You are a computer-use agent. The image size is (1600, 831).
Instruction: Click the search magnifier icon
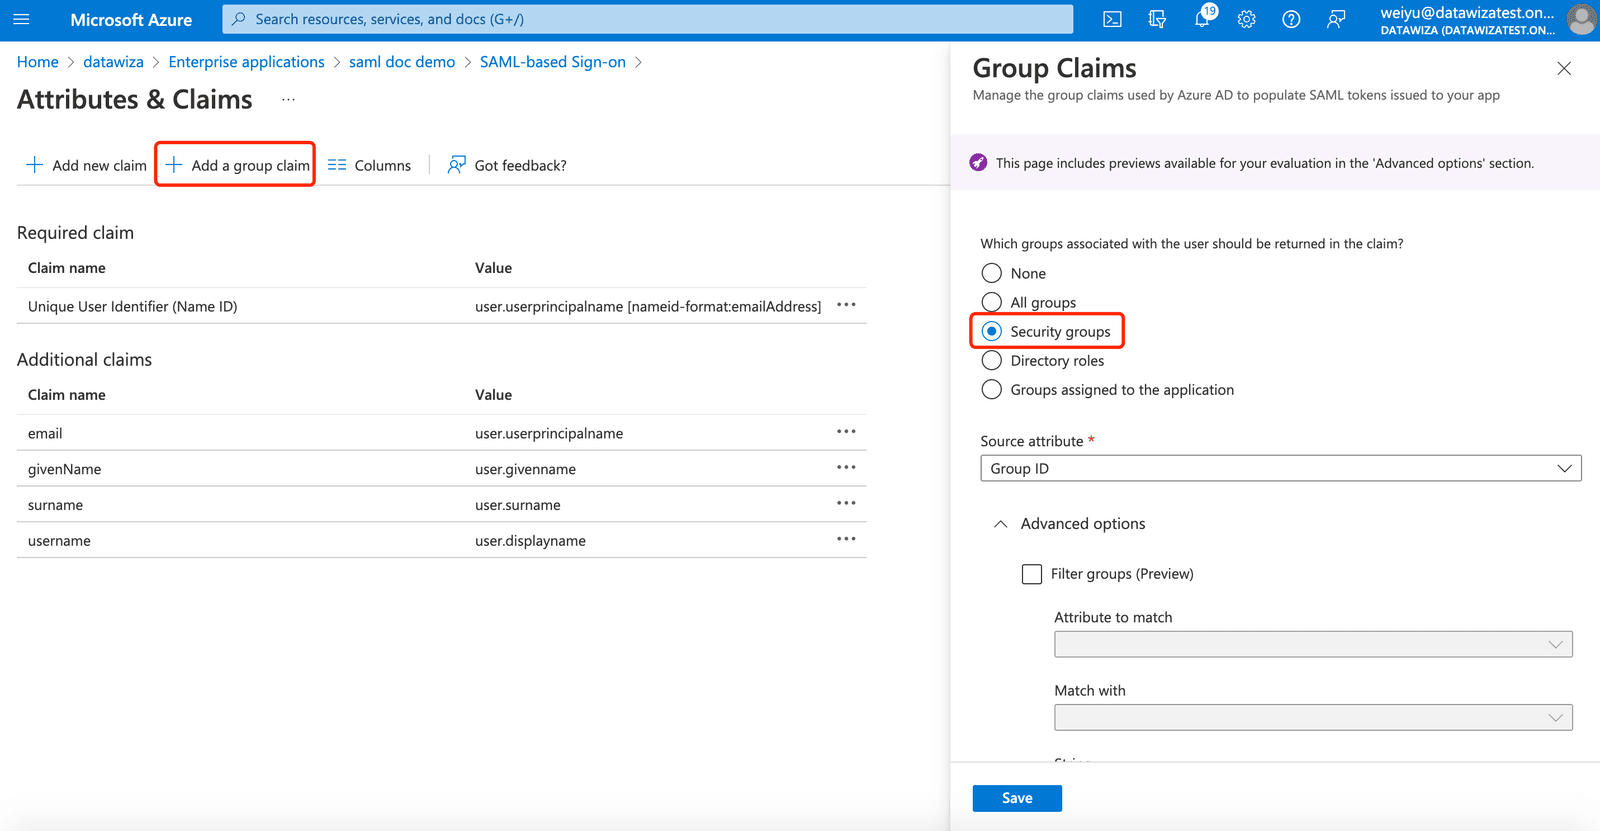(239, 19)
